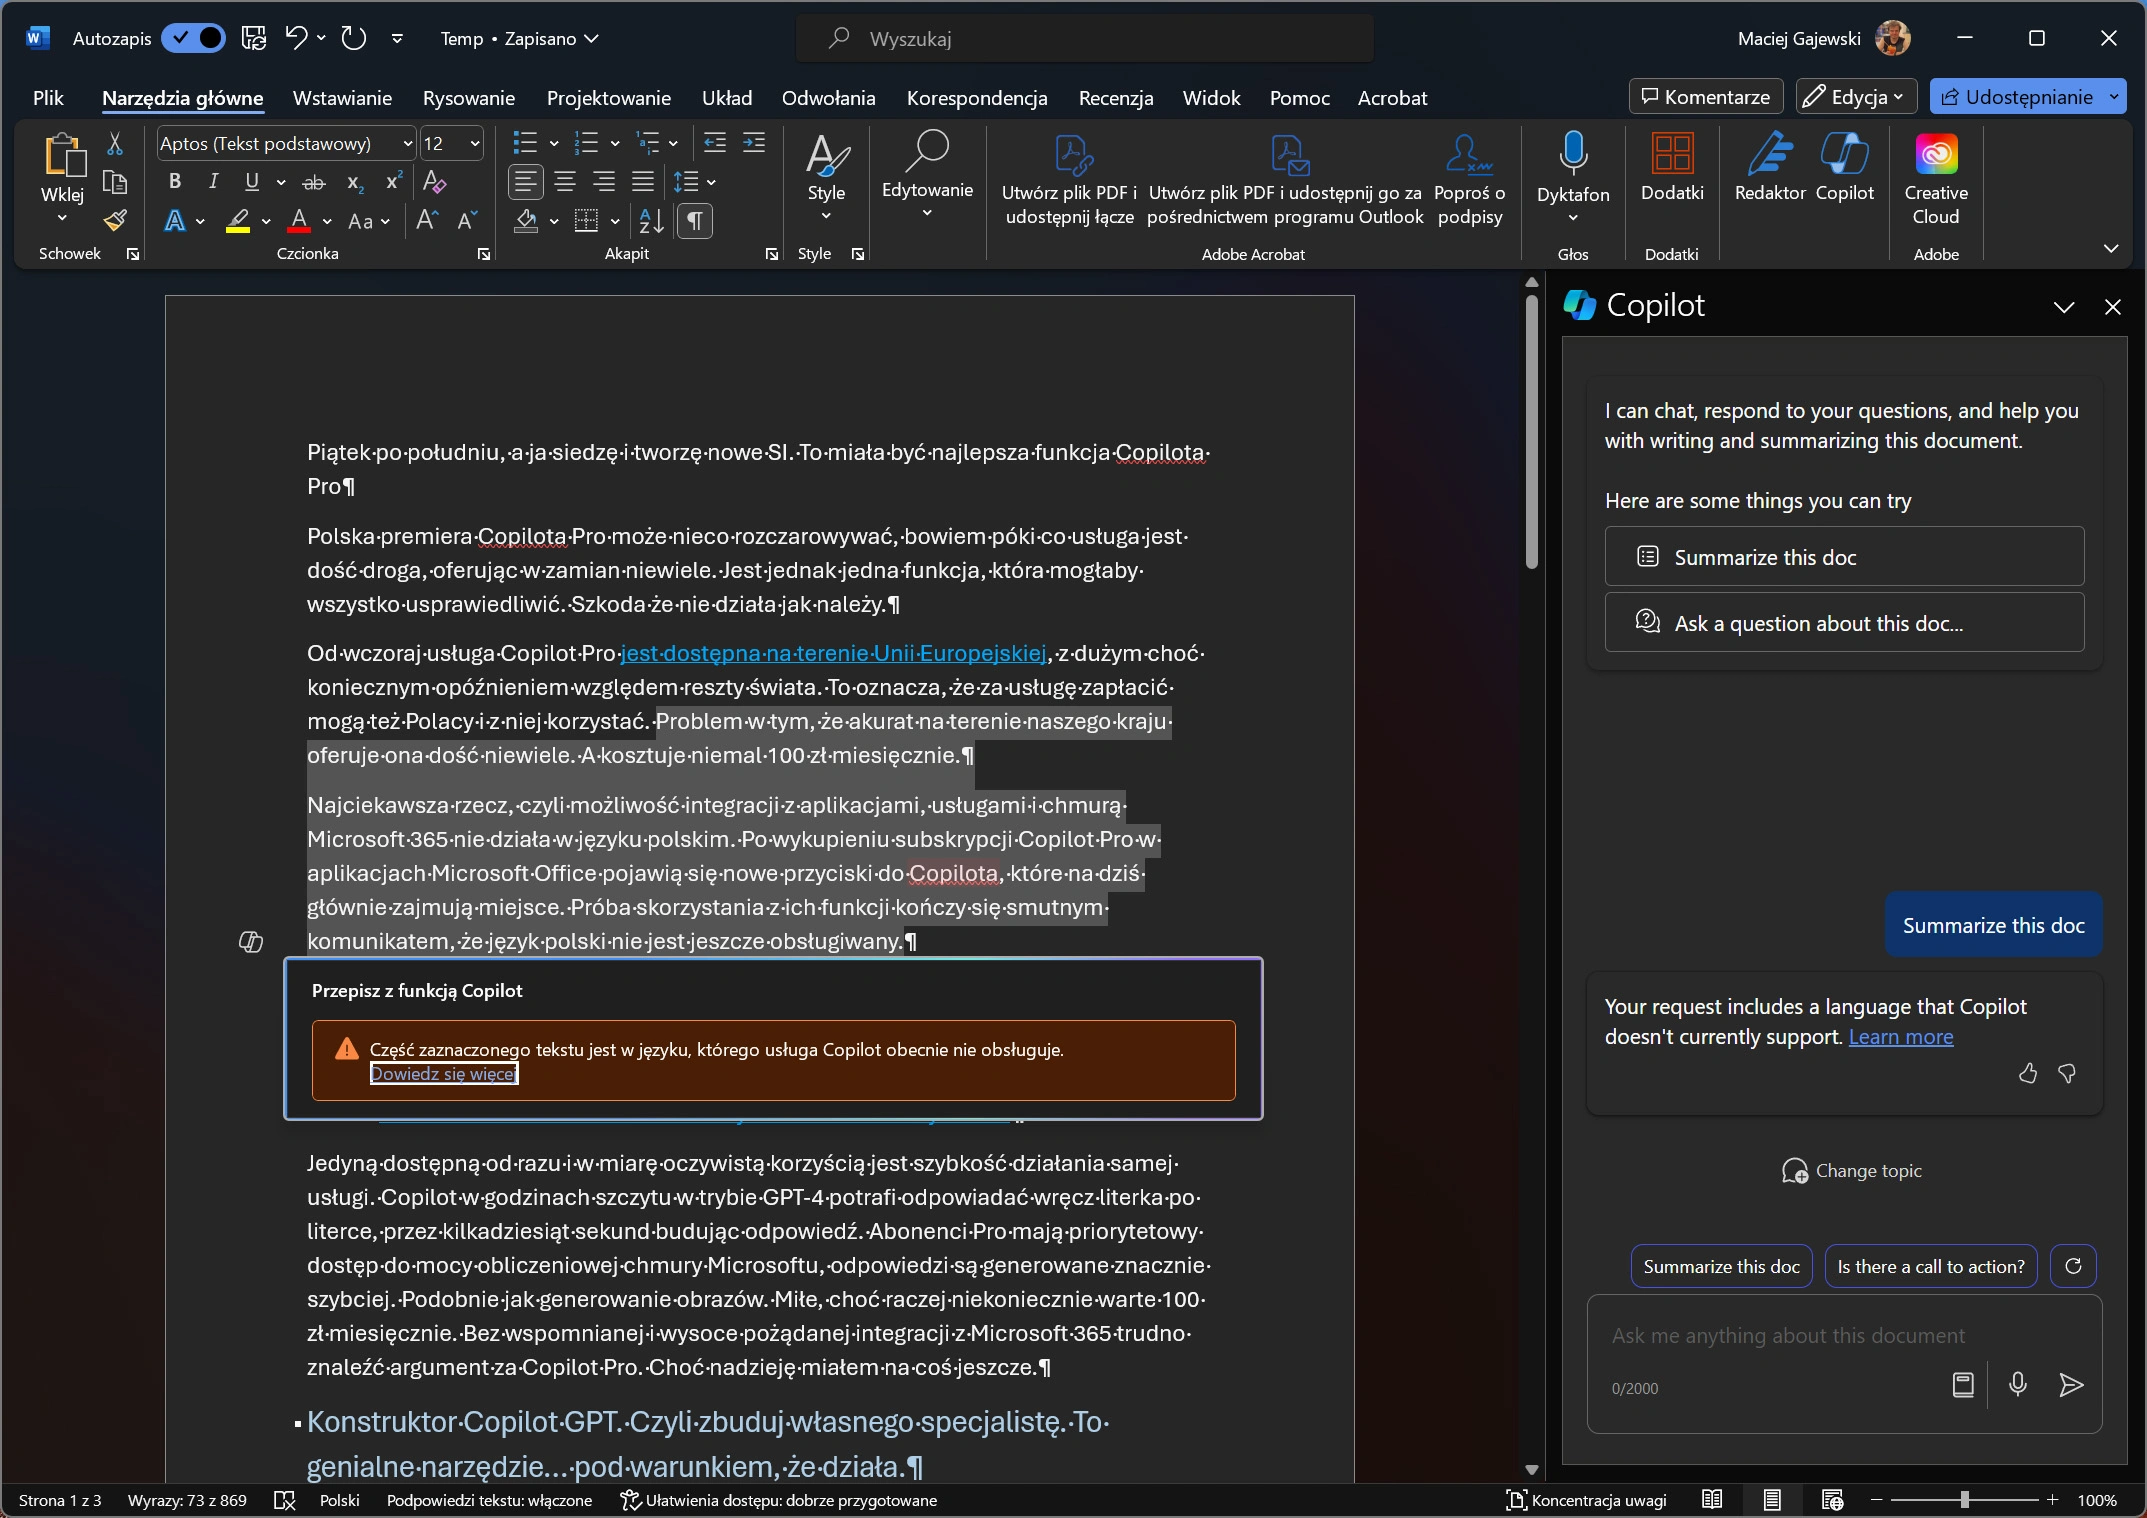Increase paragraph indent
The height and width of the screenshot is (1518, 2147).
coord(754,144)
